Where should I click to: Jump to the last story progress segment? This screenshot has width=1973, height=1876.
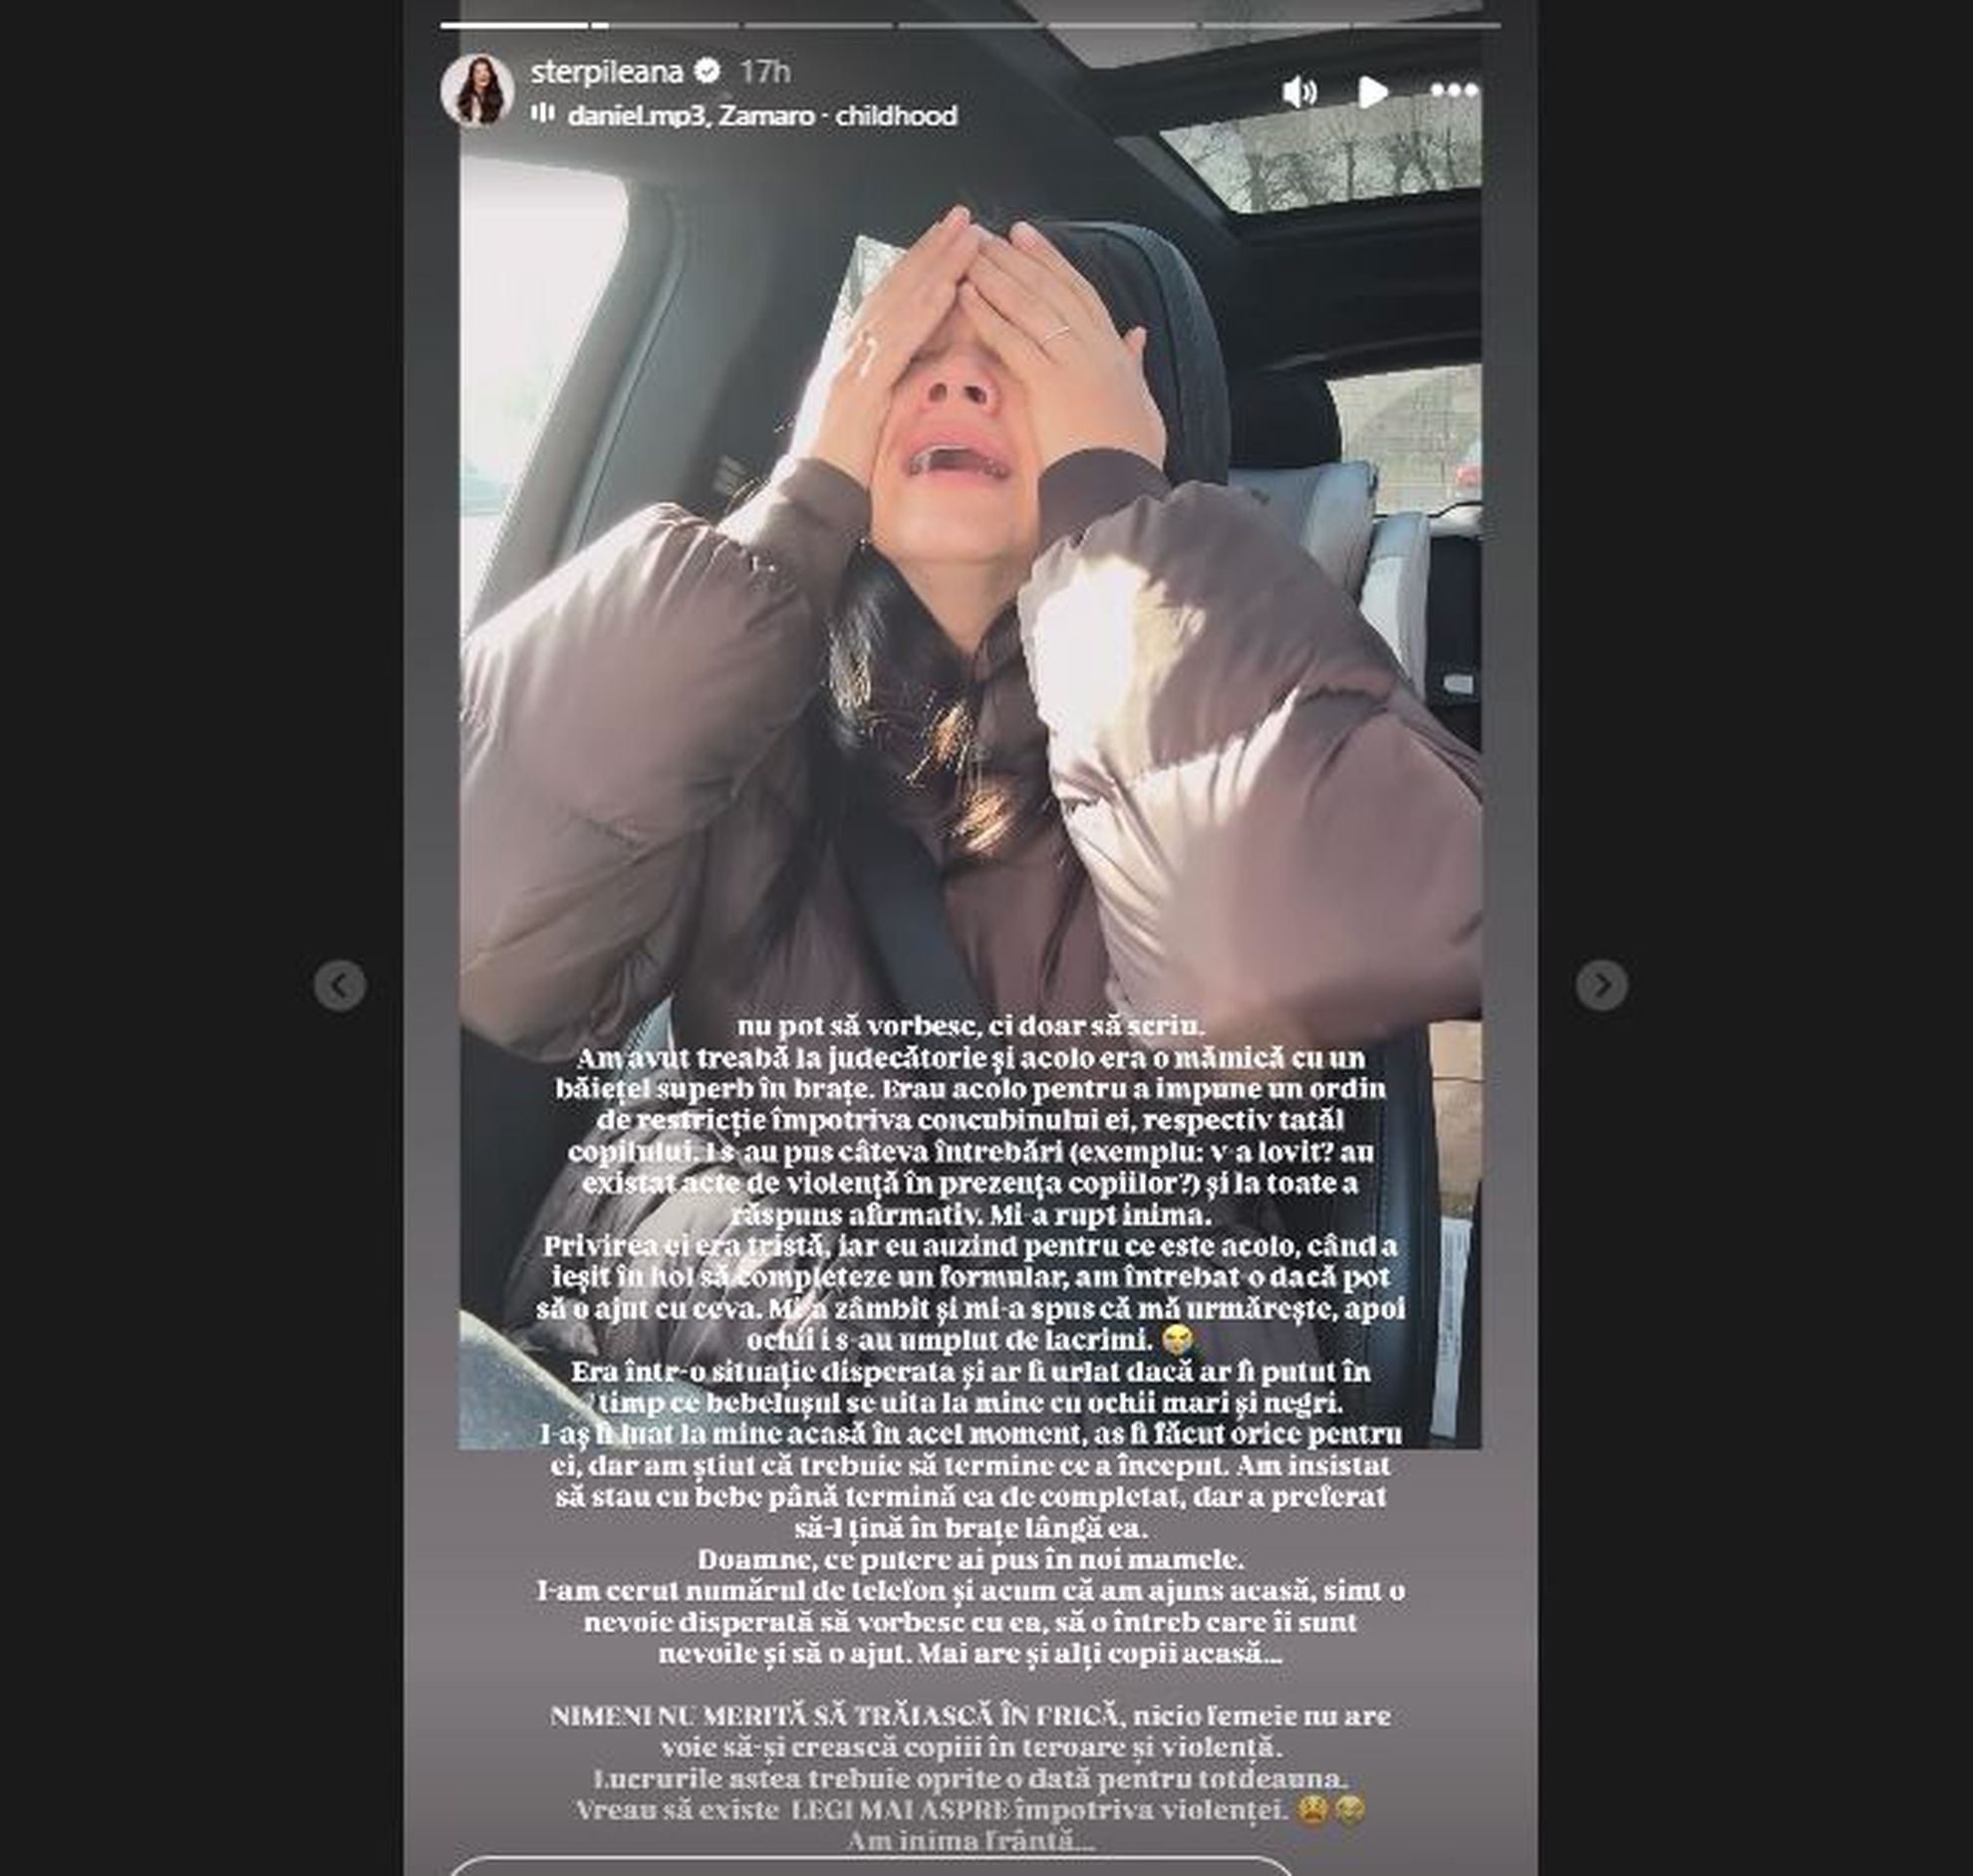coord(1426,25)
